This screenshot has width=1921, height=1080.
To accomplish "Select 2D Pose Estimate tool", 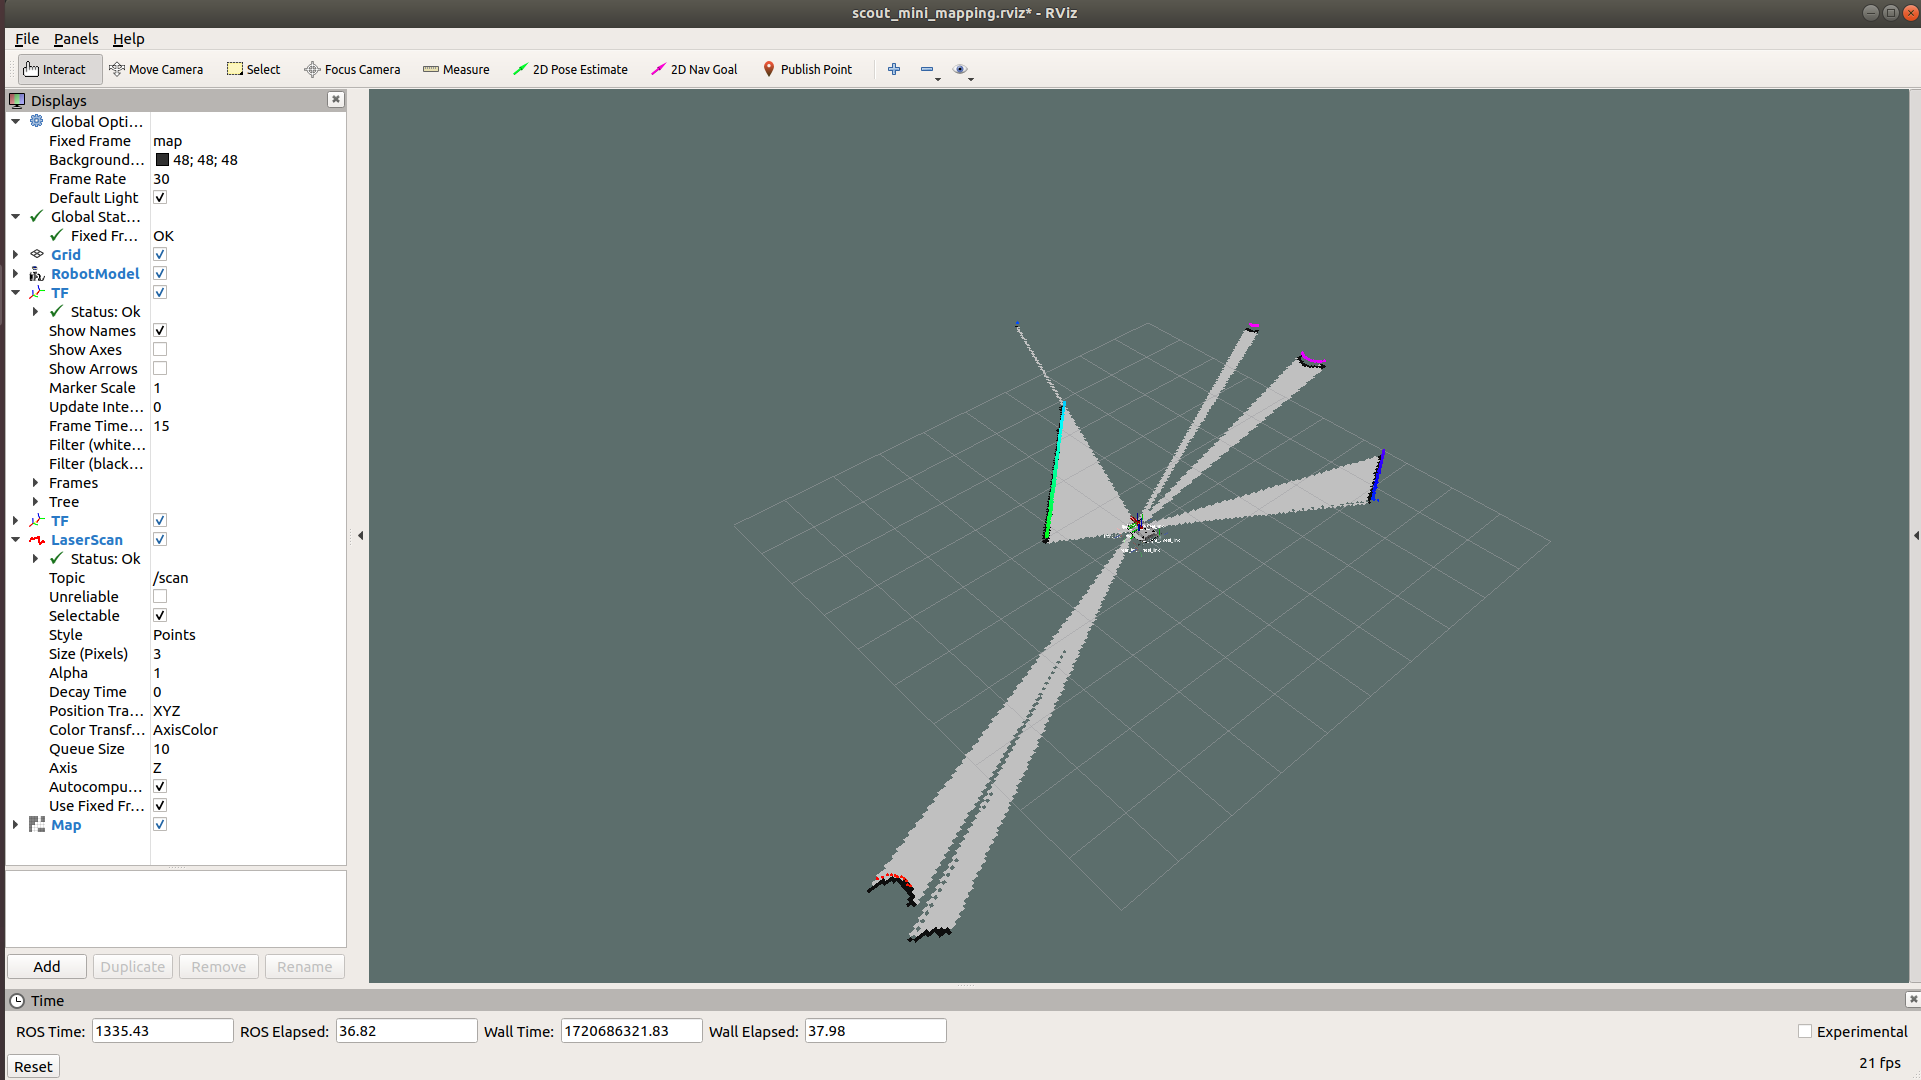I will pyautogui.click(x=570, y=69).
